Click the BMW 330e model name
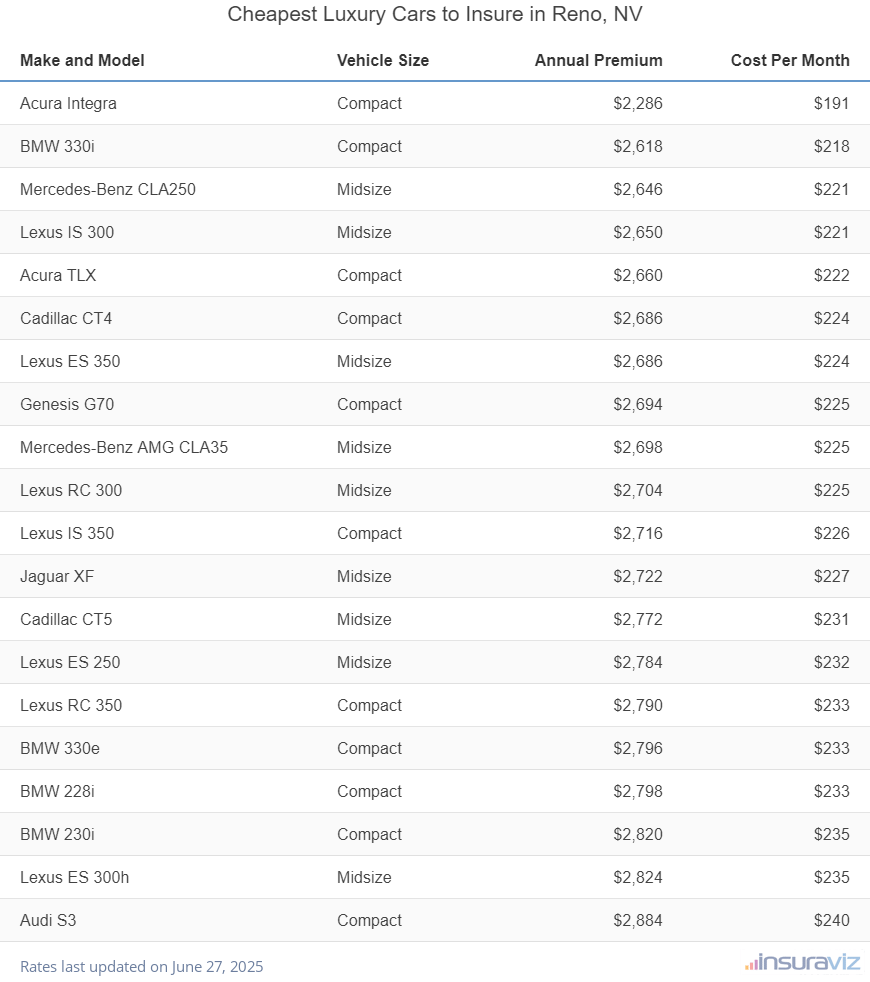Viewport: 870px width, 982px height. pyautogui.click(x=58, y=748)
